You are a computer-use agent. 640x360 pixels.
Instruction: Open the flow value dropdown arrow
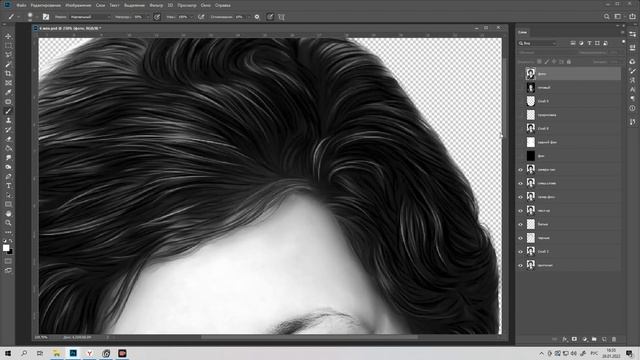coord(192,17)
